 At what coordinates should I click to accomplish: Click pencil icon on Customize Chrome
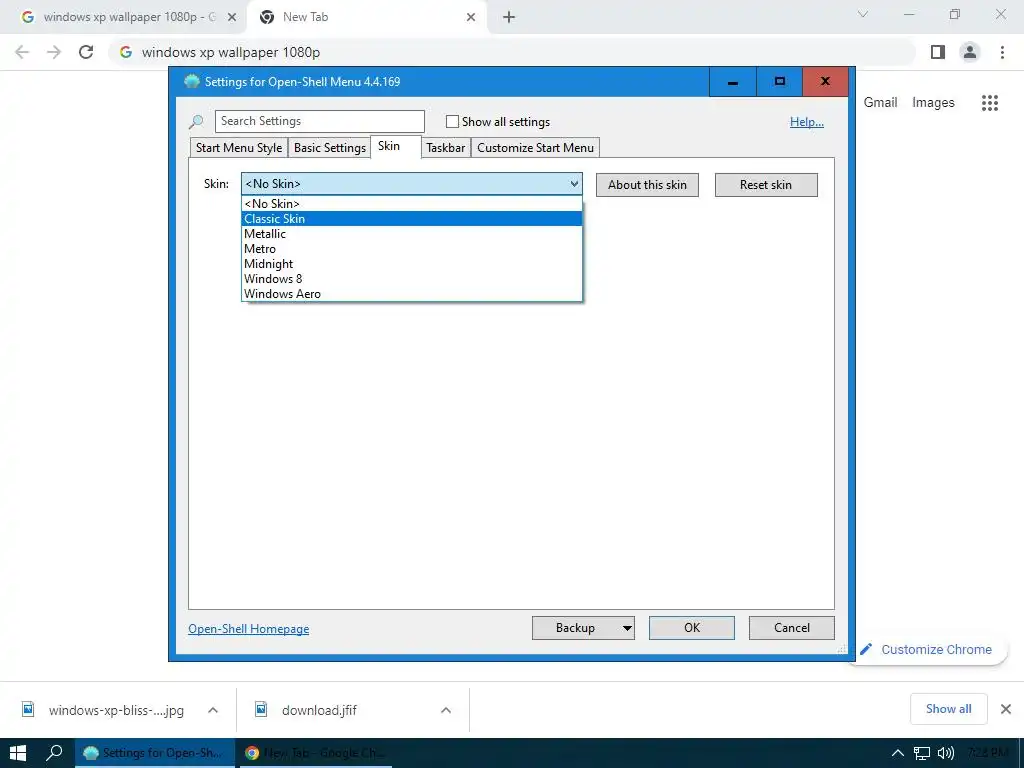tap(866, 649)
